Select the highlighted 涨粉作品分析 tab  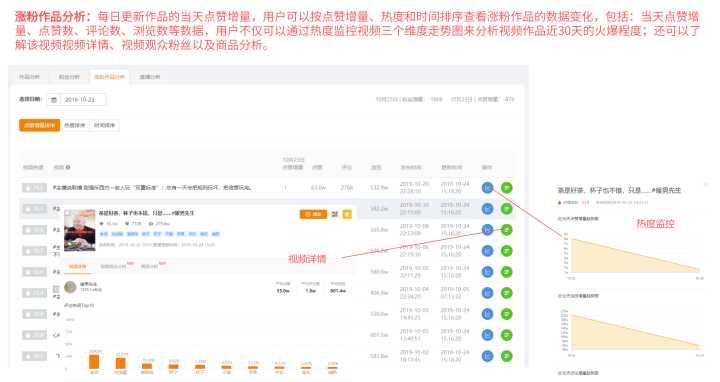[x=109, y=77]
